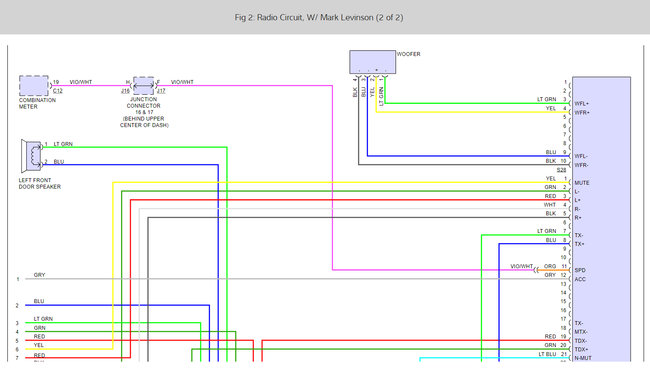Click the '(BEHIND UPPER CENTER OF DASH)' note
The height and width of the screenshot is (375, 650).
pyautogui.click(x=144, y=122)
